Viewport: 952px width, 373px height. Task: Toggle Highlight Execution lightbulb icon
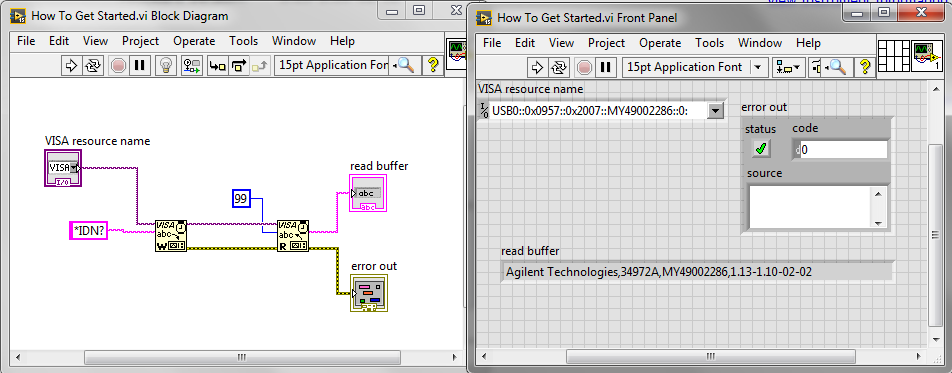(165, 65)
